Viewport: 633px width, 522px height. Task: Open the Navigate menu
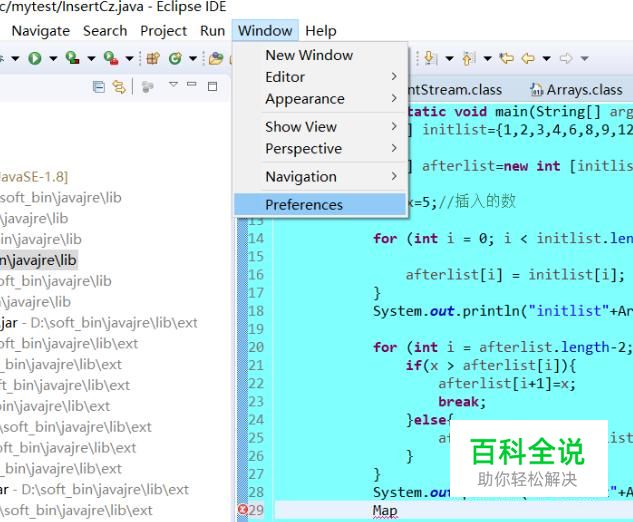click(40, 31)
